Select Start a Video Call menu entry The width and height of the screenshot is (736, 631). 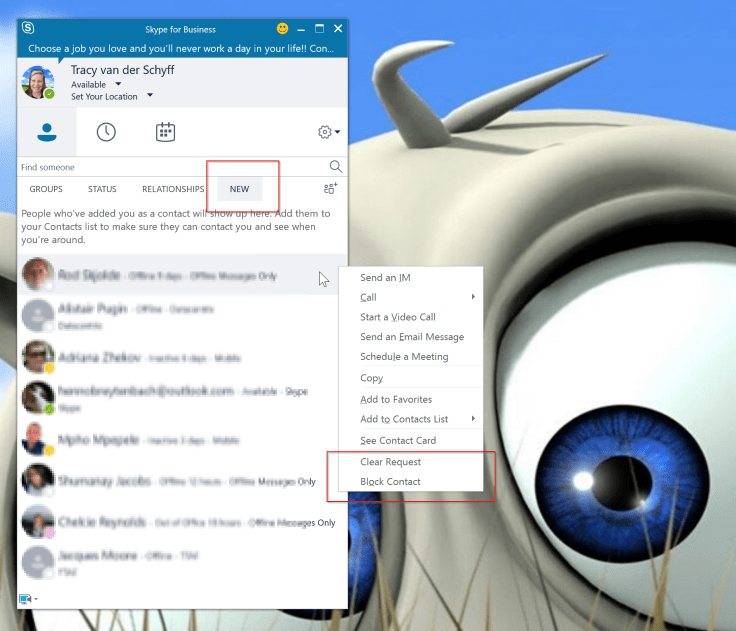click(398, 317)
